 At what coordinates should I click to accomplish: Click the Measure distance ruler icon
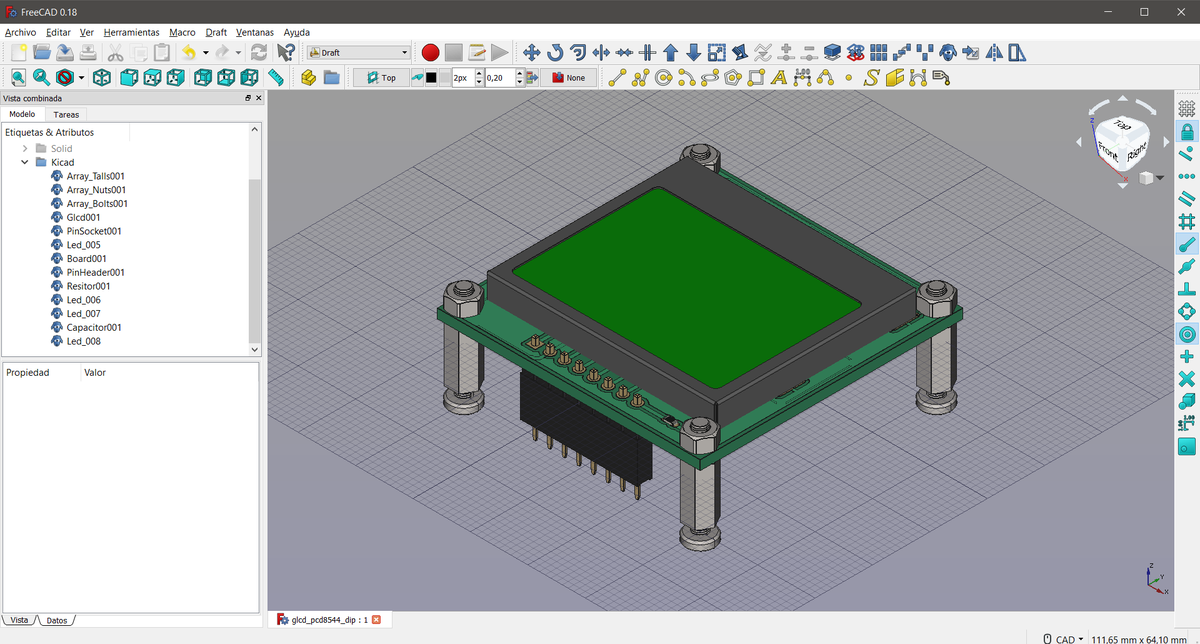(x=276, y=77)
